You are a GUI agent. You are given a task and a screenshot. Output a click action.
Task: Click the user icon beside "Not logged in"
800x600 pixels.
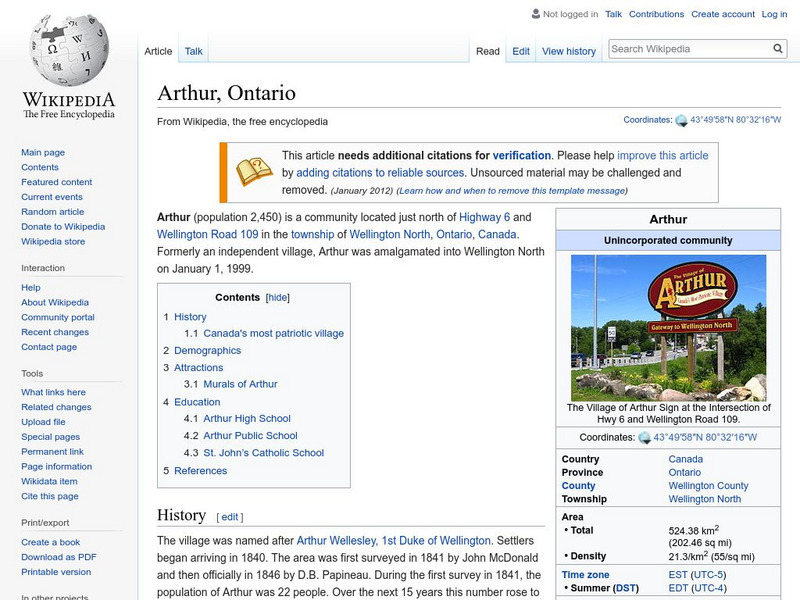(x=535, y=14)
